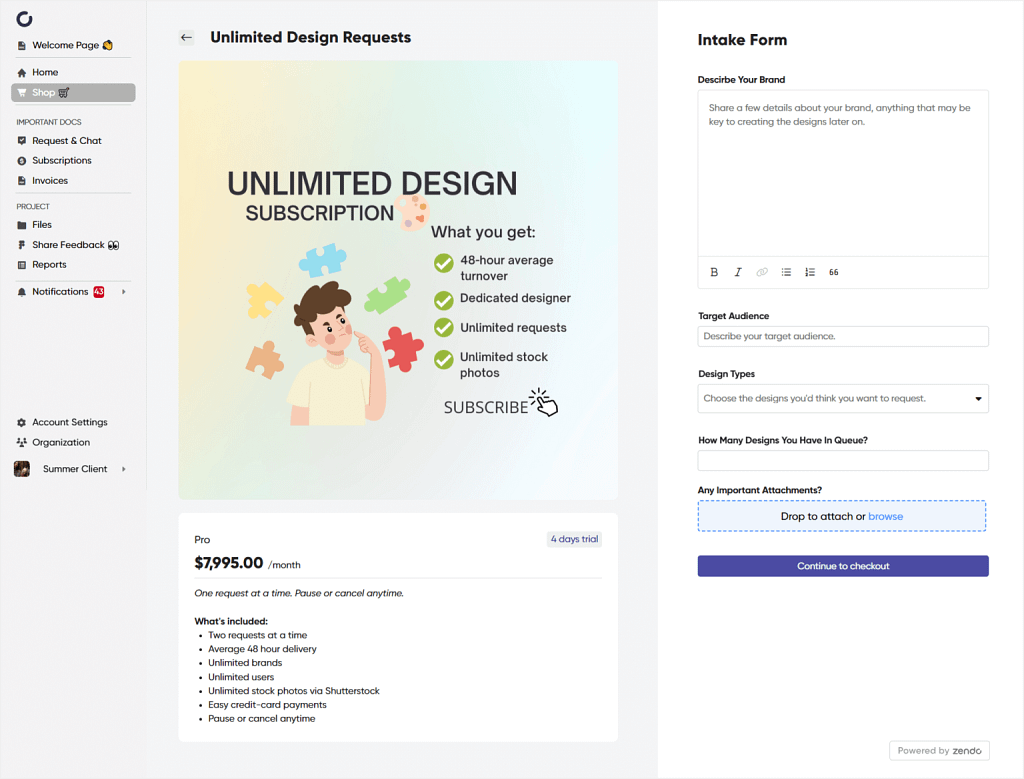Image resolution: width=1024 pixels, height=779 pixels.
Task: Click the Reports table icon
Action: [x=22, y=265]
